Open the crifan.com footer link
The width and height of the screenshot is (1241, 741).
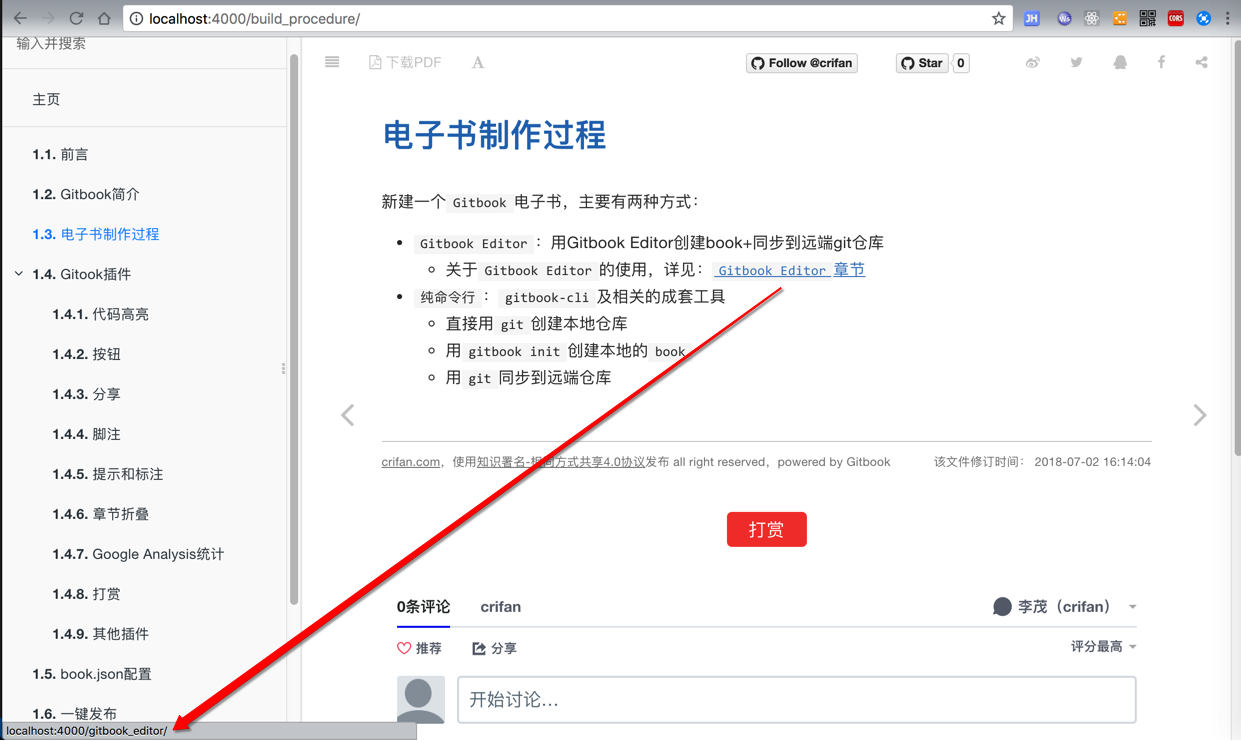[411, 462]
